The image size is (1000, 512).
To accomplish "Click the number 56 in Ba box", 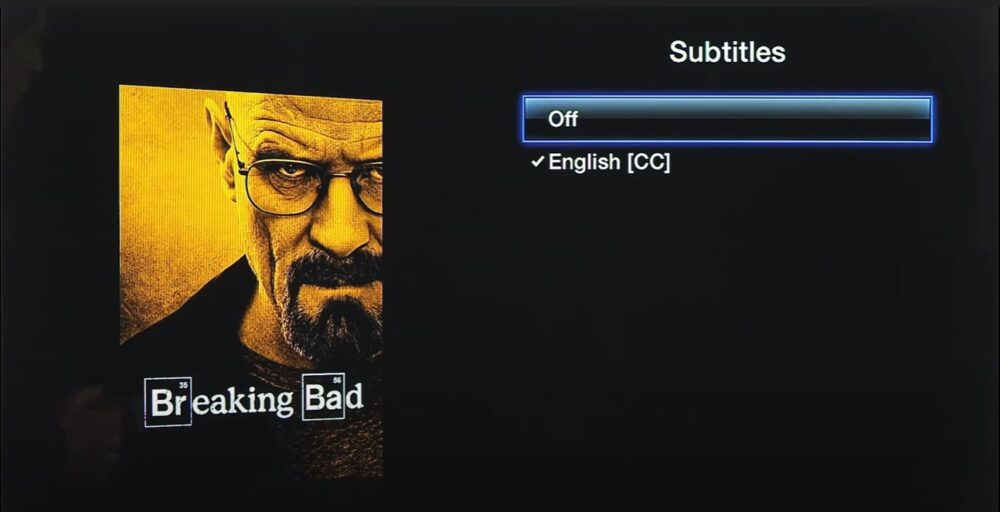I will coord(337,380).
